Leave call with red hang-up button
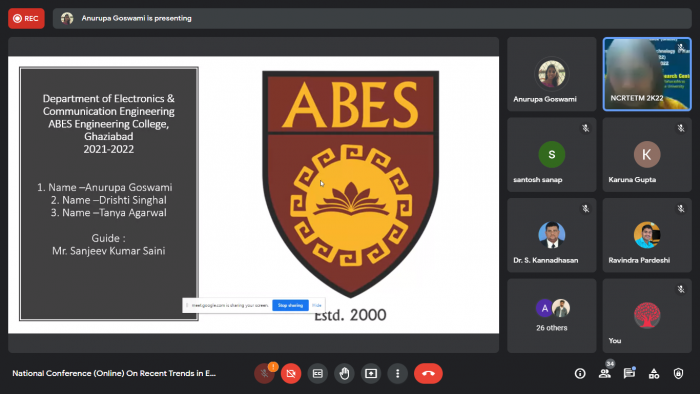This screenshot has height=394, width=700. click(428, 373)
